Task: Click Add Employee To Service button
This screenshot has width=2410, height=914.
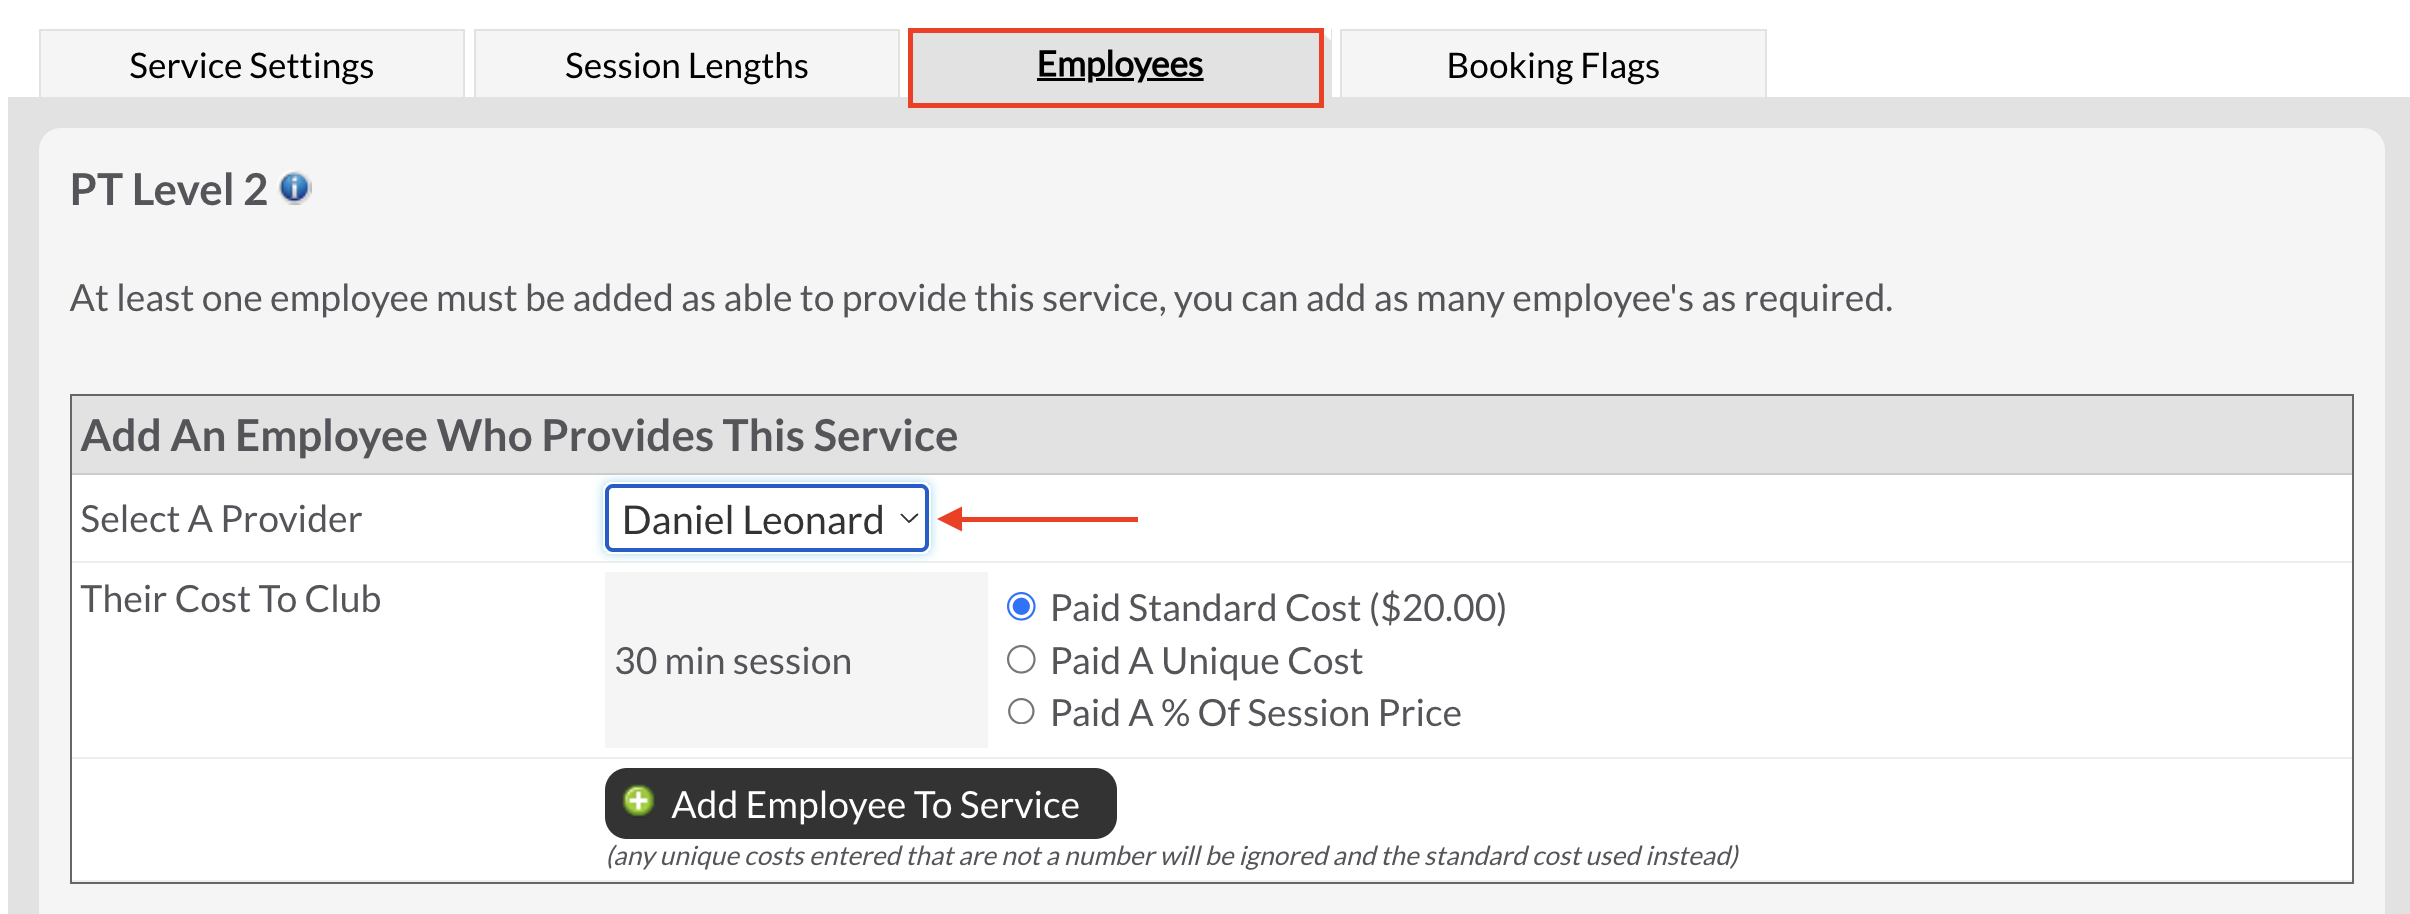Action: pyautogui.click(x=861, y=803)
